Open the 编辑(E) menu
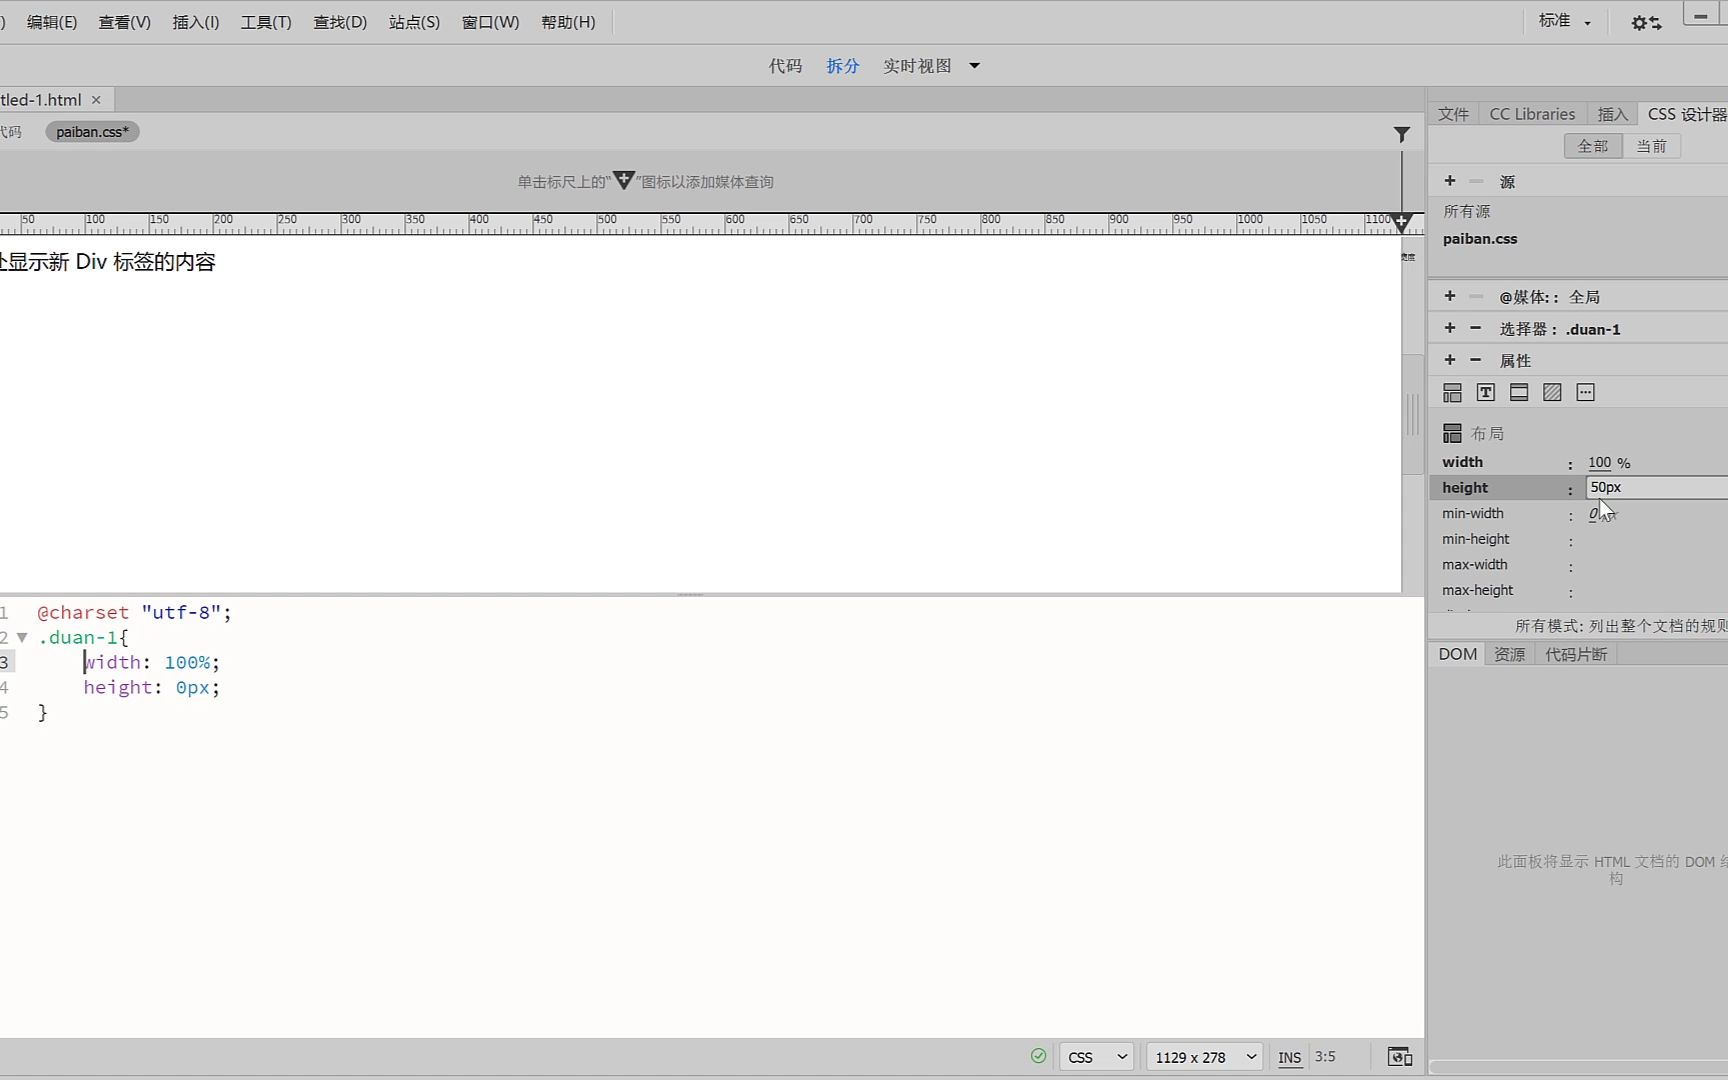This screenshot has height=1080, width=1728. (x=52, y=22)
